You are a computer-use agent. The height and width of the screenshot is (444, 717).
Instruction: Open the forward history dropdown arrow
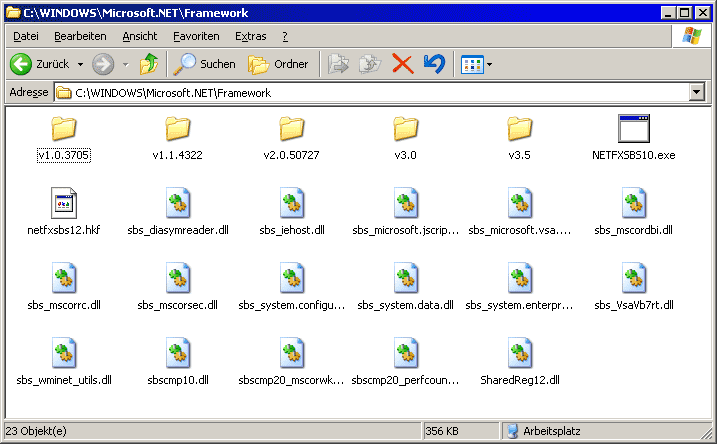[x=125, y=64]
